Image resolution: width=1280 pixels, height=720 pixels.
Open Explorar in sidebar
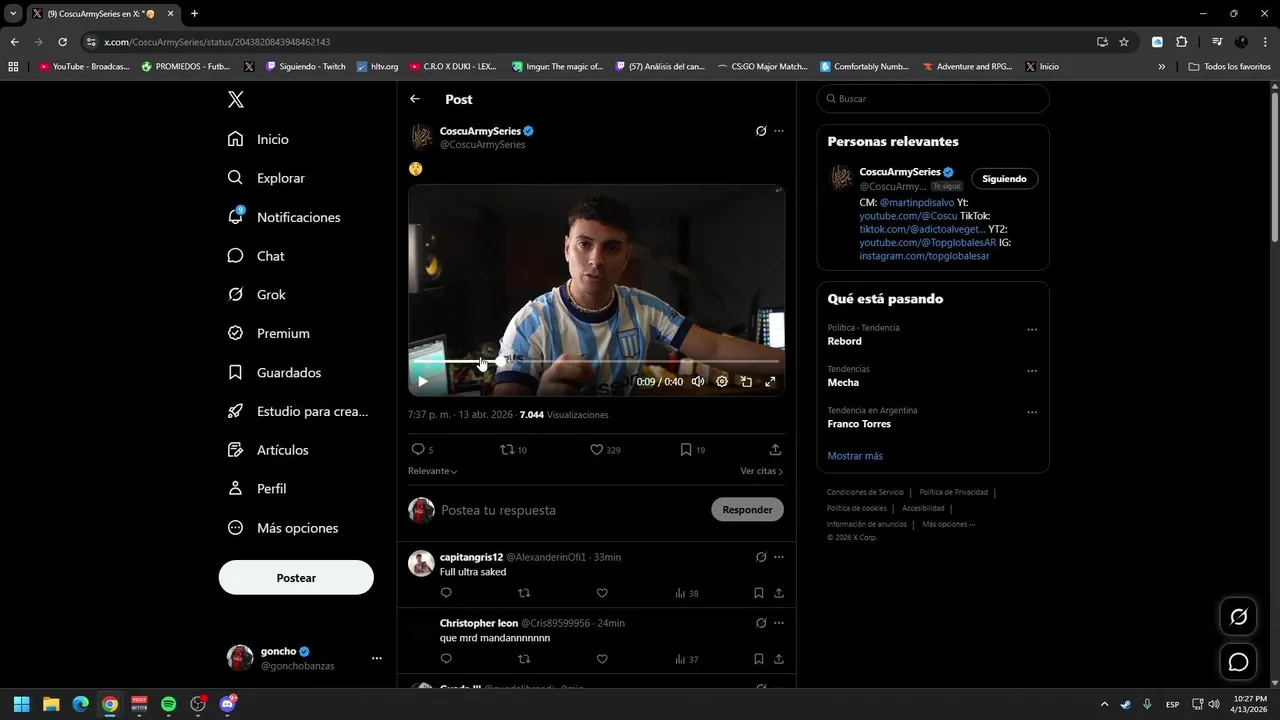(266, 178)
